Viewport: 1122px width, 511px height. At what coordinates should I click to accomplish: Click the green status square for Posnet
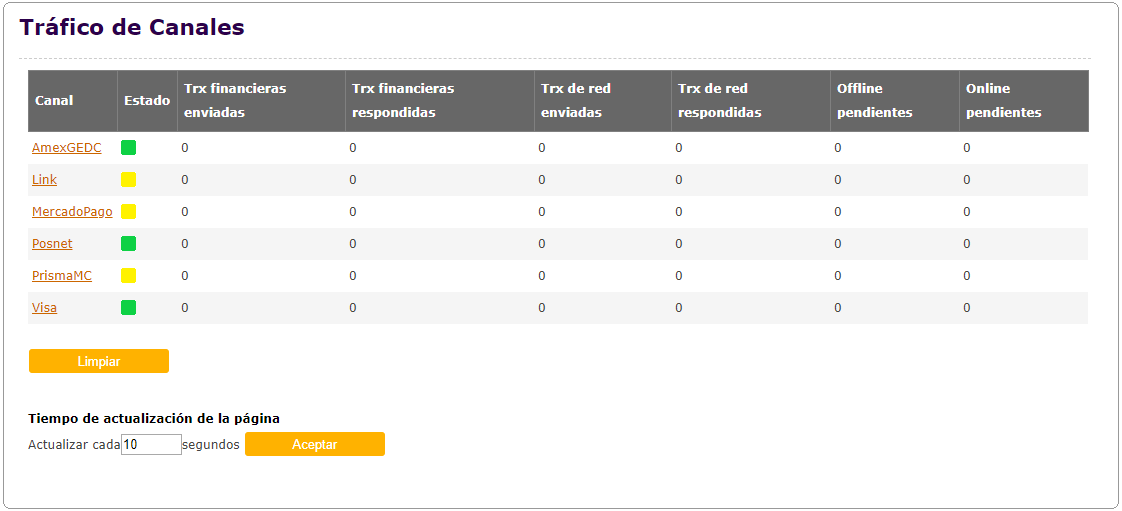point(128,244)
